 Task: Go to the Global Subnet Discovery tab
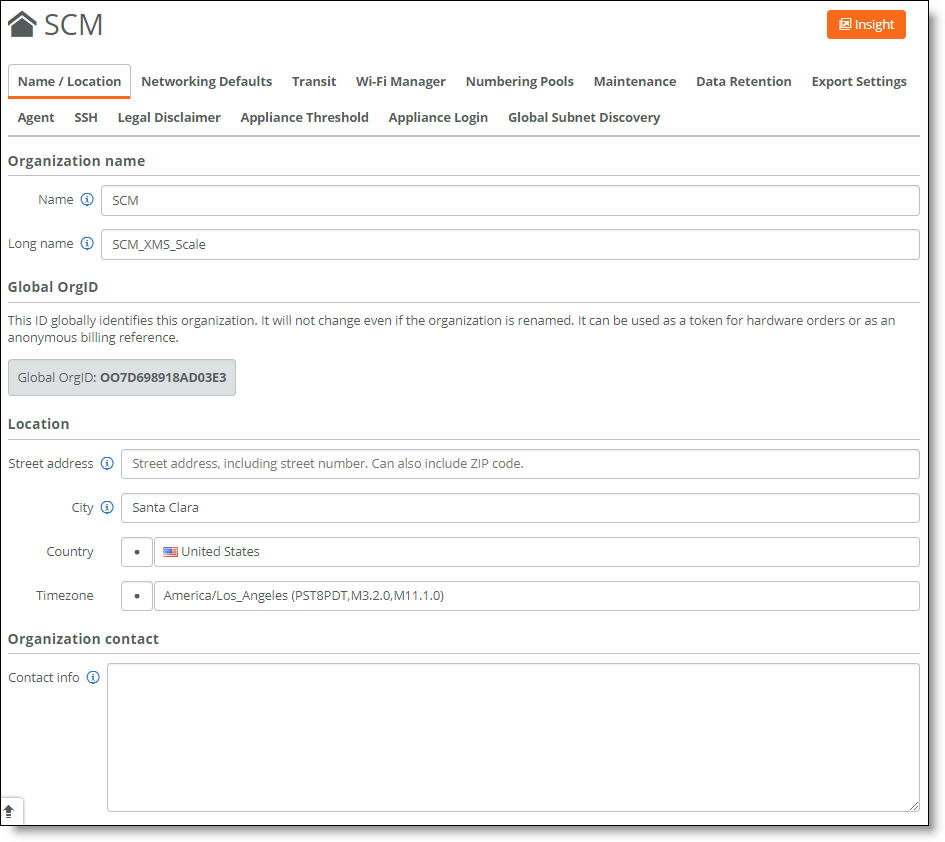(584, 118)
